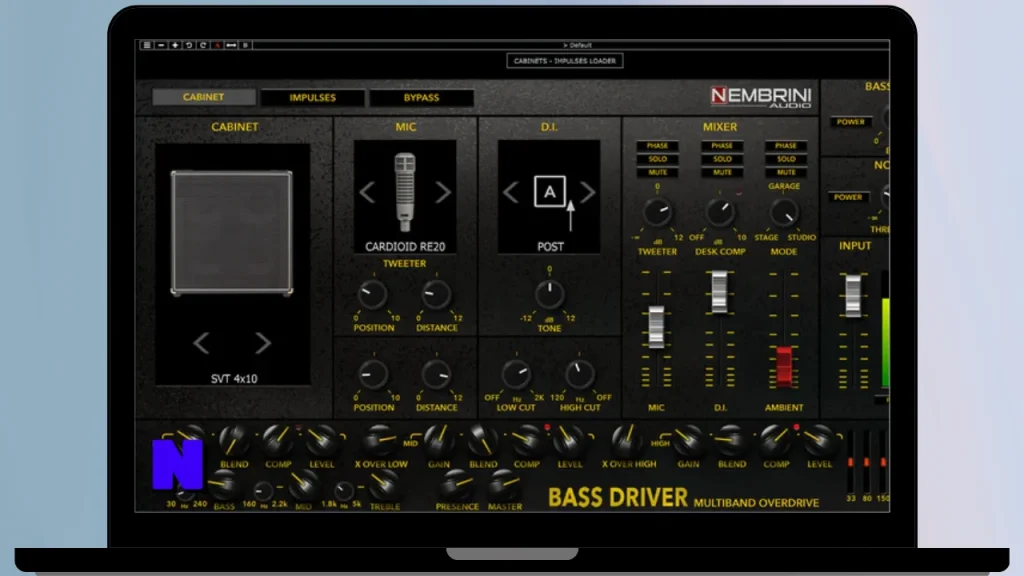This screenshot has height=576, width=1024.
Task: Mute the D.I. mixer channel
Action: [722, 172]
